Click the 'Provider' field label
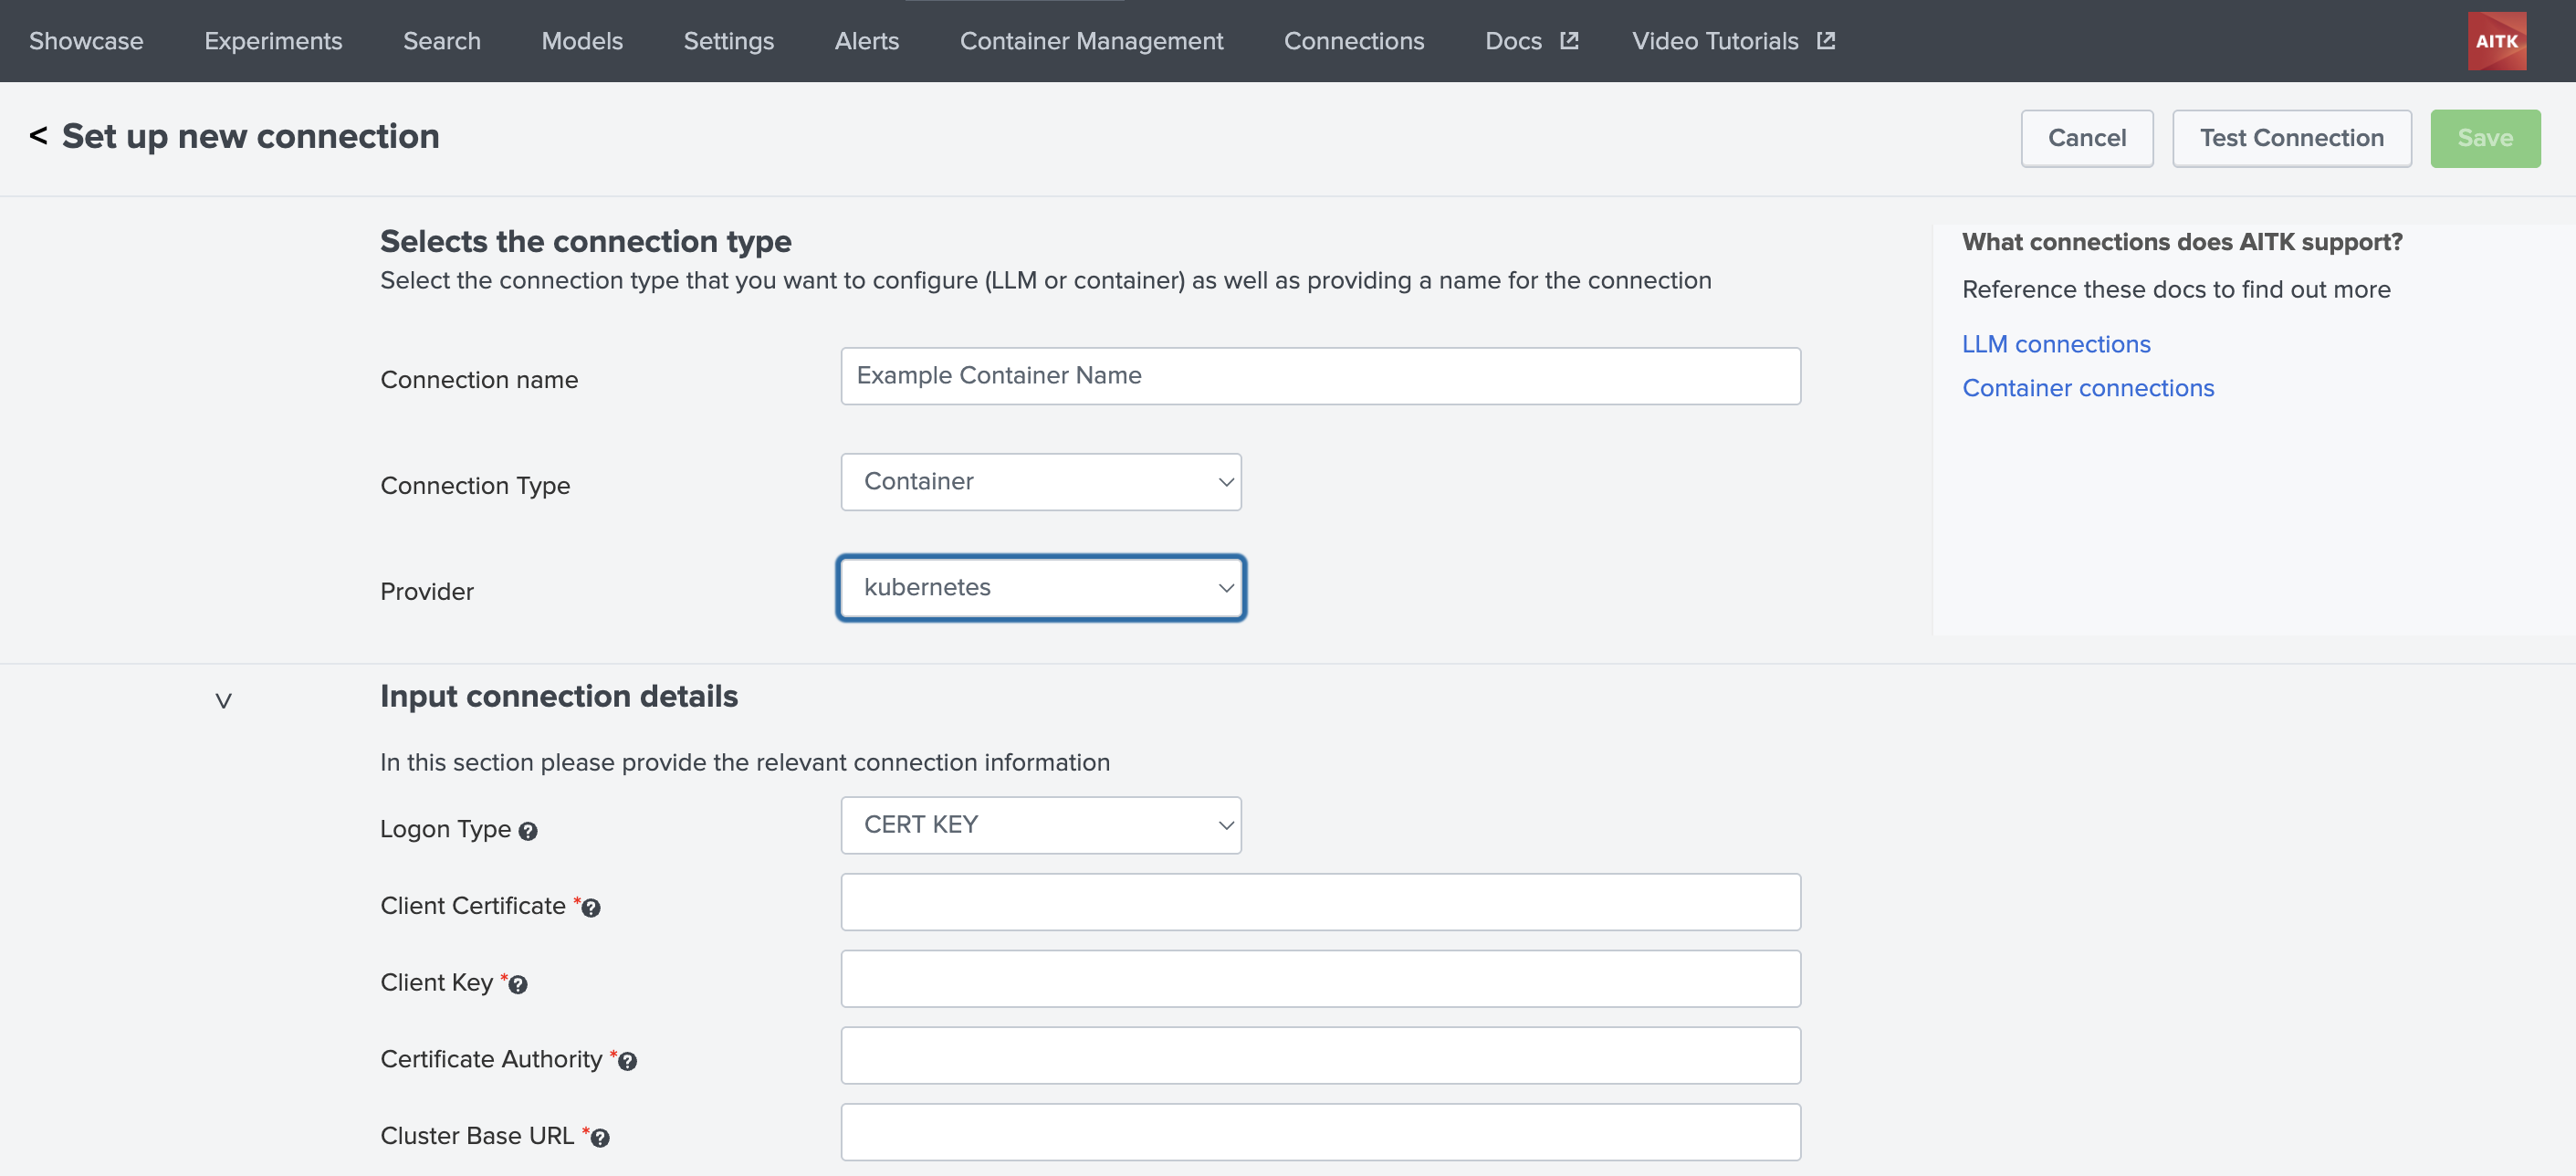 coord(427,592)
